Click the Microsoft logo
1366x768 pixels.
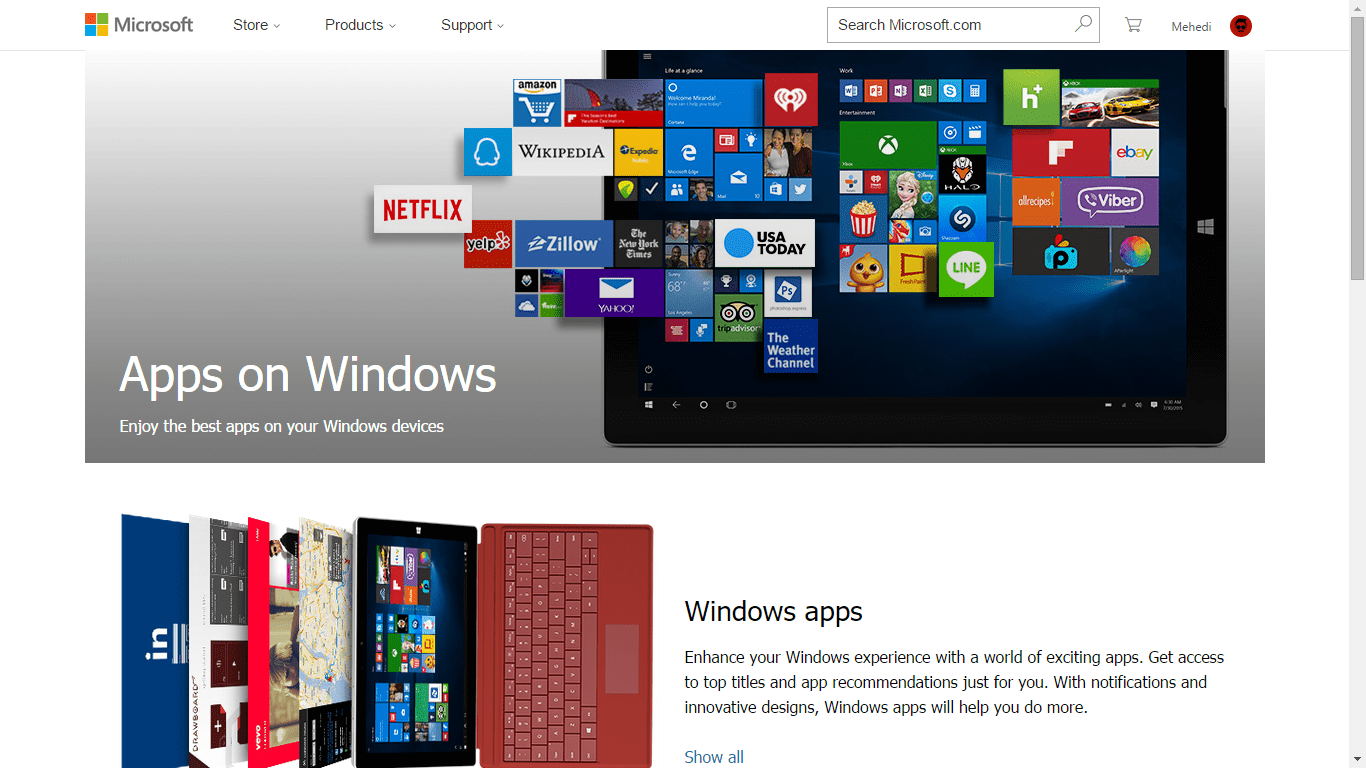(139, 25)
